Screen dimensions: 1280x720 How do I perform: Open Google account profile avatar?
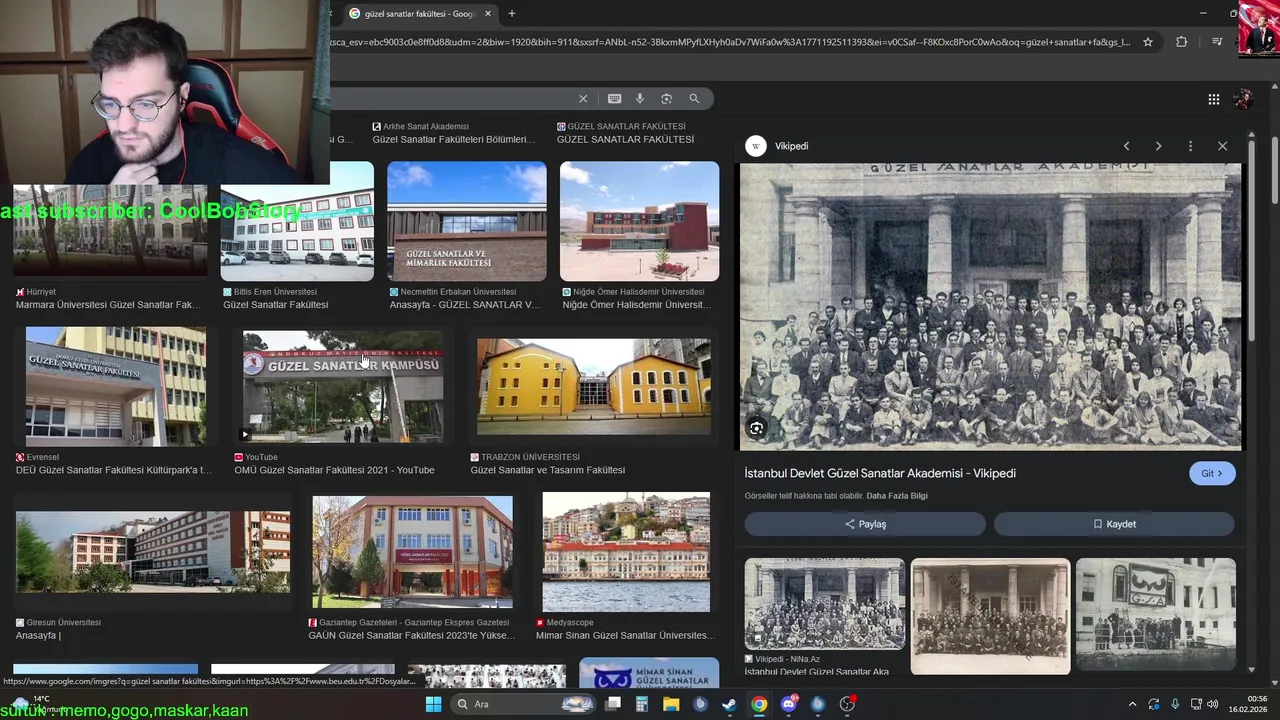click(1243, 99)
